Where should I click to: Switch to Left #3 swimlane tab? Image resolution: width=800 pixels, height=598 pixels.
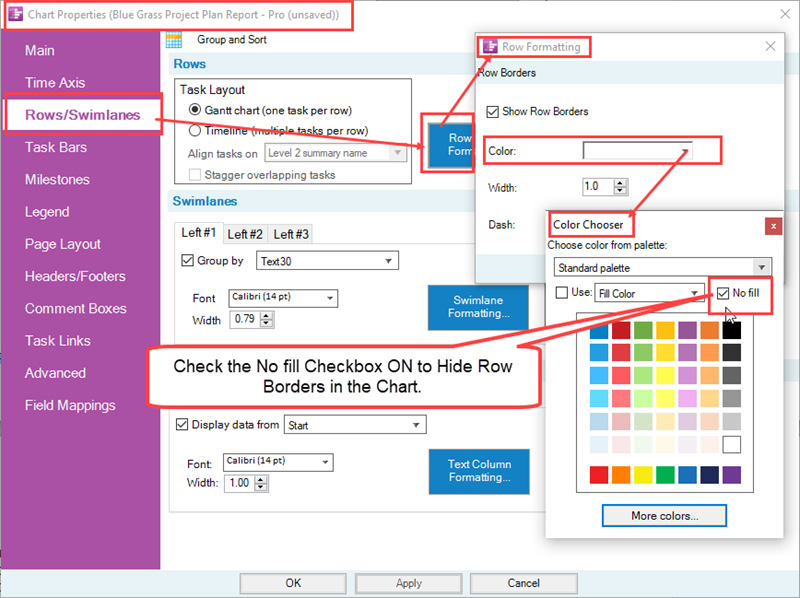tap(291, 234)
